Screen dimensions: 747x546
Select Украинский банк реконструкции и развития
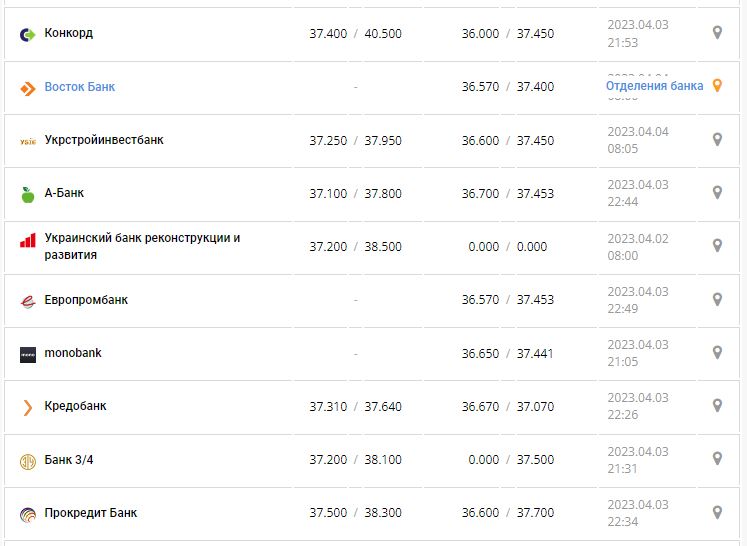pos(142,246)
